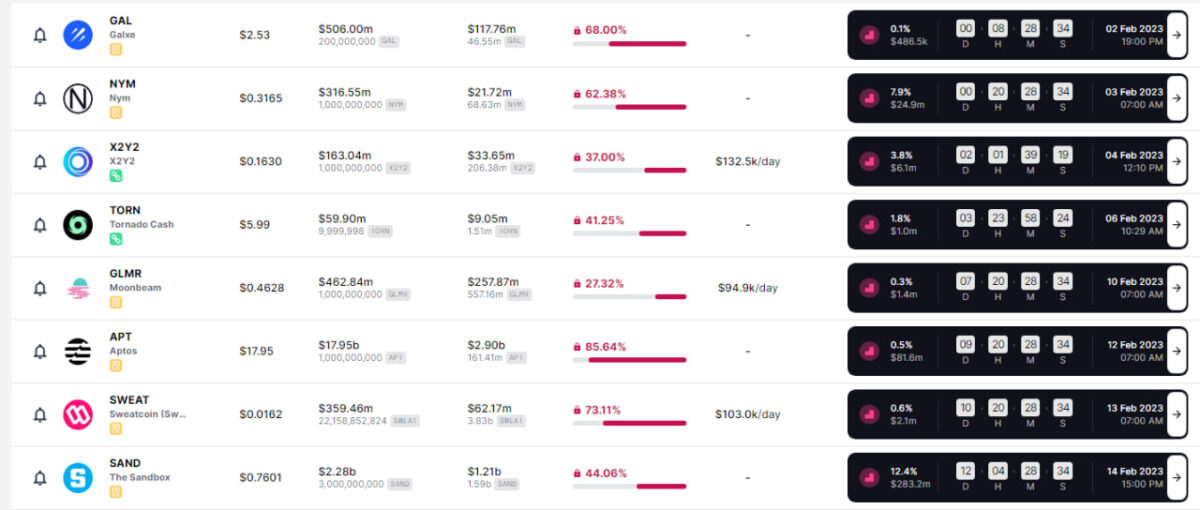Click the APT 85.64% locked progress bar
The height and width of the screenshot is (510, 1200).
(629, 360)
